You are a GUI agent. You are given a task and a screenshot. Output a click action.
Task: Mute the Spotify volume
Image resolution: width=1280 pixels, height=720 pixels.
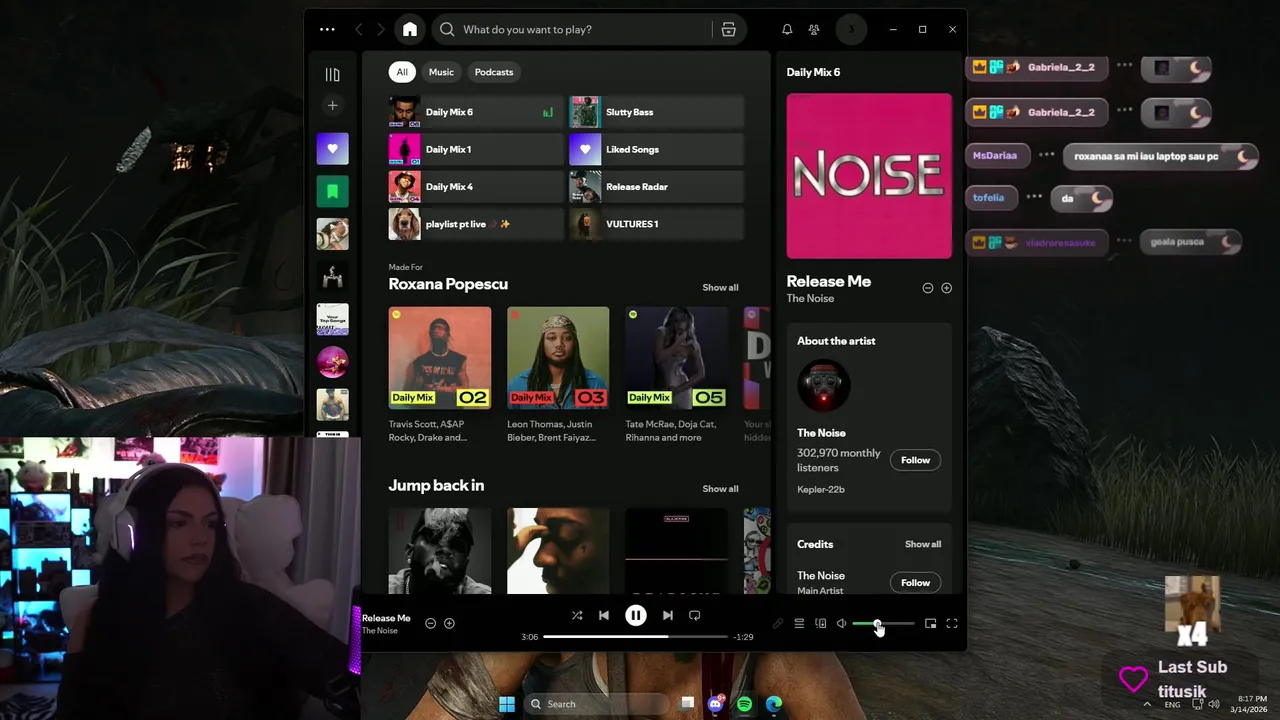842,624
